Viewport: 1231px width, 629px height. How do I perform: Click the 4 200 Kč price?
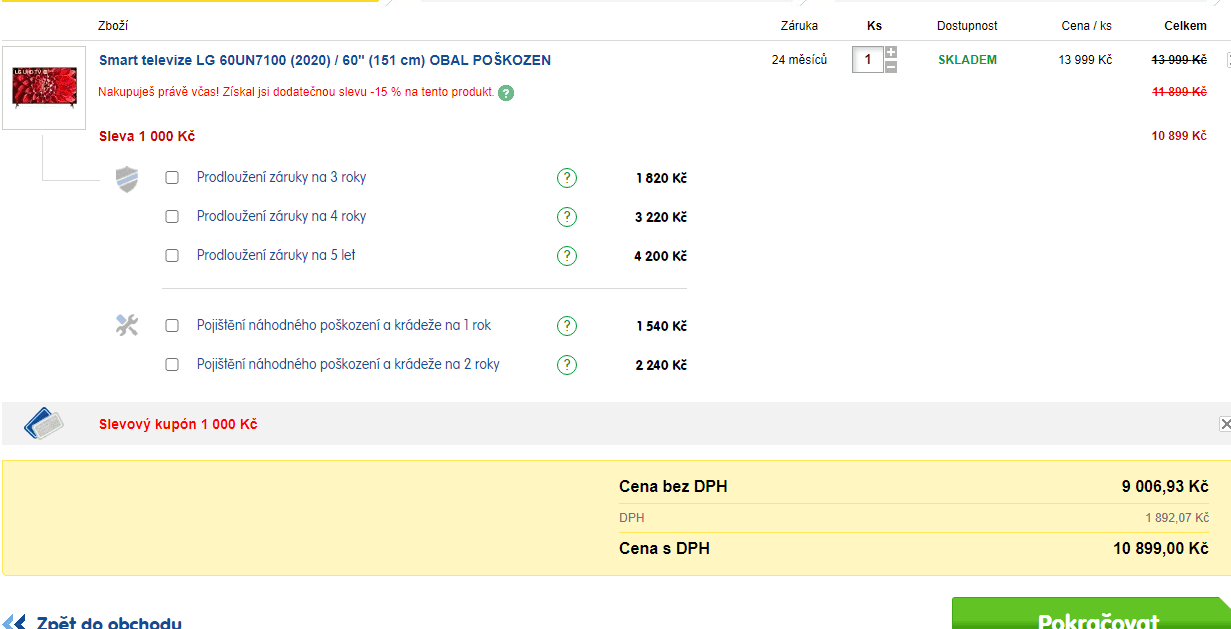[661, 256]
